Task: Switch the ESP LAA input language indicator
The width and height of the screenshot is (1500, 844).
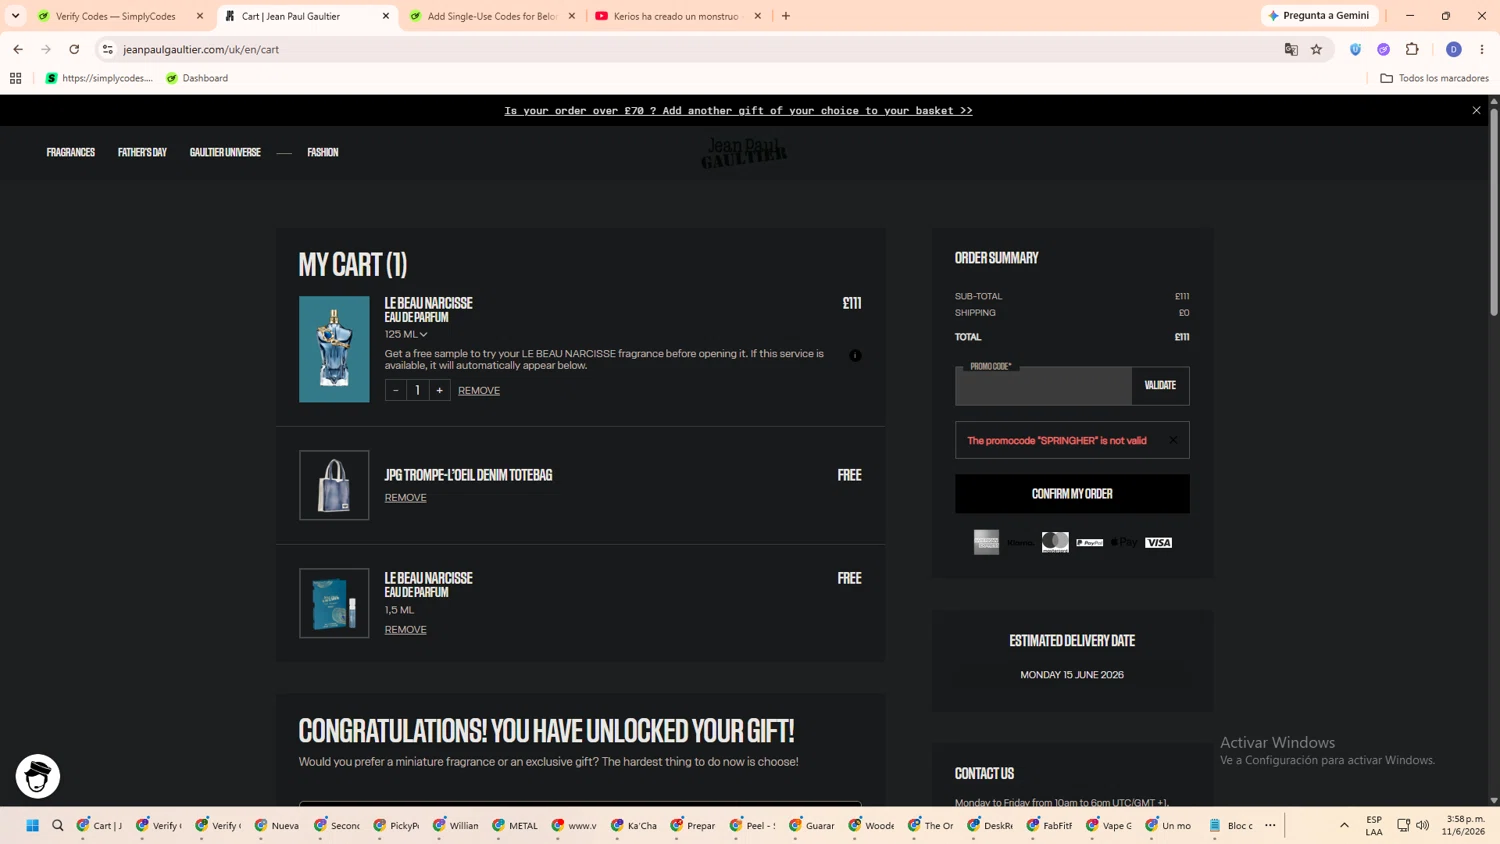Action: click(x=1374, y=825)
